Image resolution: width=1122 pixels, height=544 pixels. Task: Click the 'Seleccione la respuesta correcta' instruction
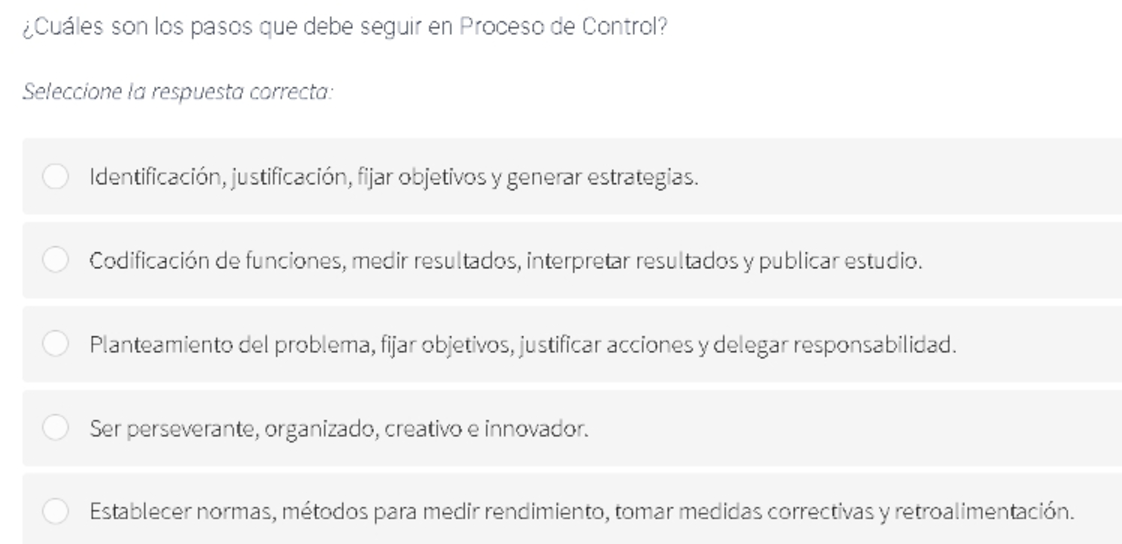177,92
